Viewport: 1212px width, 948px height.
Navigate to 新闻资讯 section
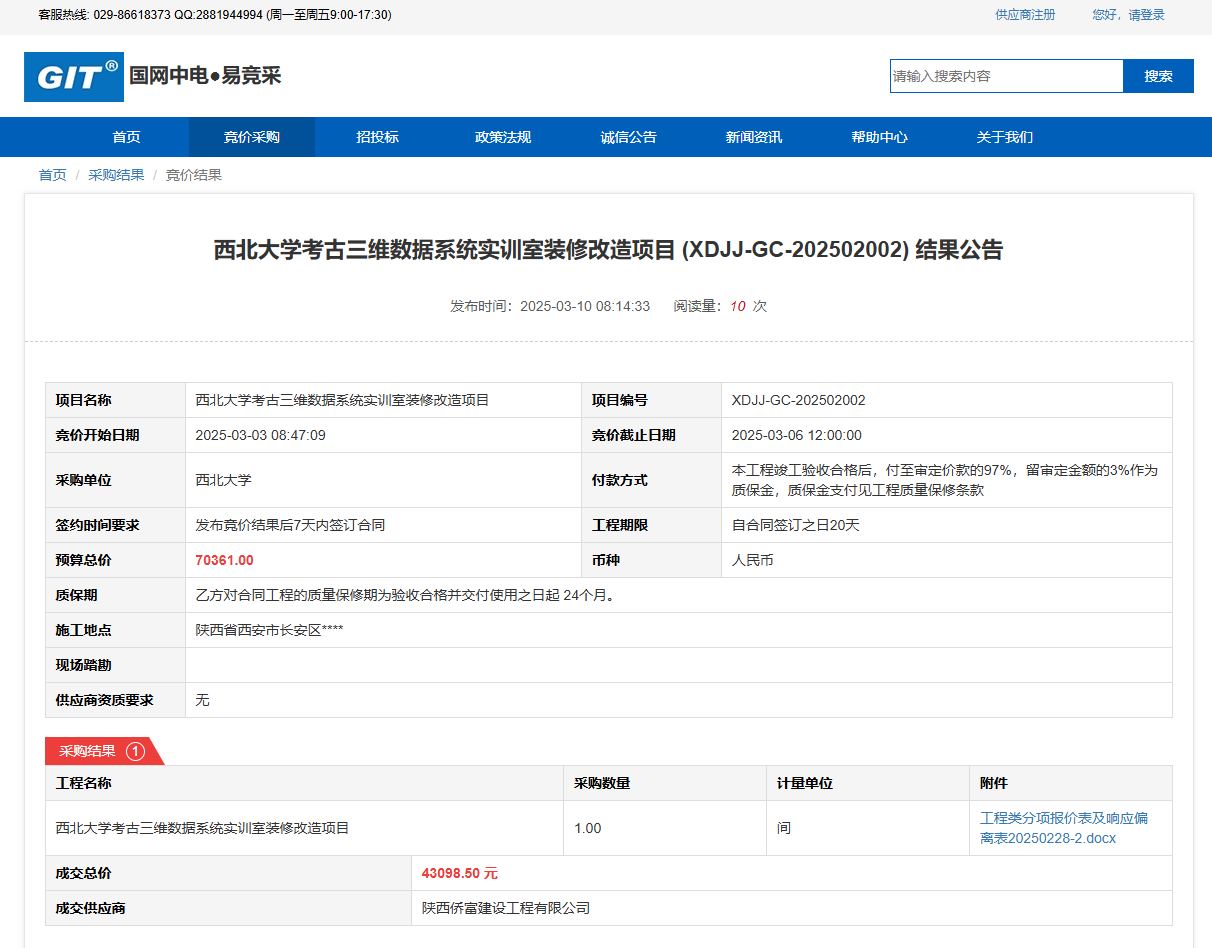pos(753,137)
